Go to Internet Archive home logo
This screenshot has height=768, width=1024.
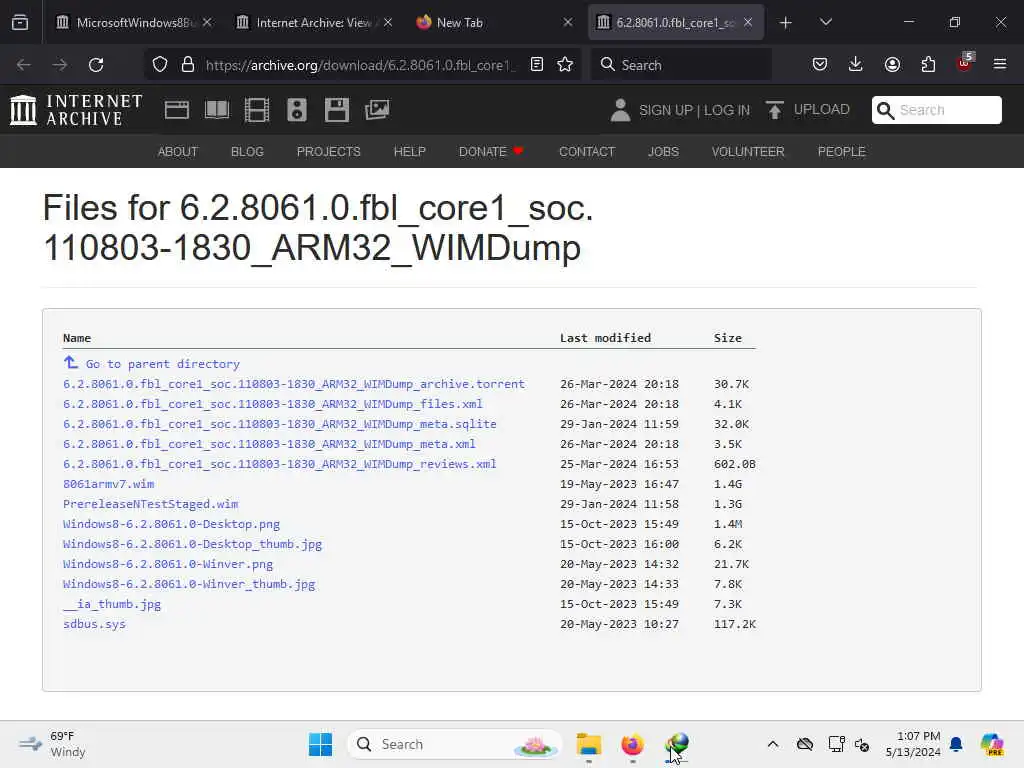(x=76, y=110)
